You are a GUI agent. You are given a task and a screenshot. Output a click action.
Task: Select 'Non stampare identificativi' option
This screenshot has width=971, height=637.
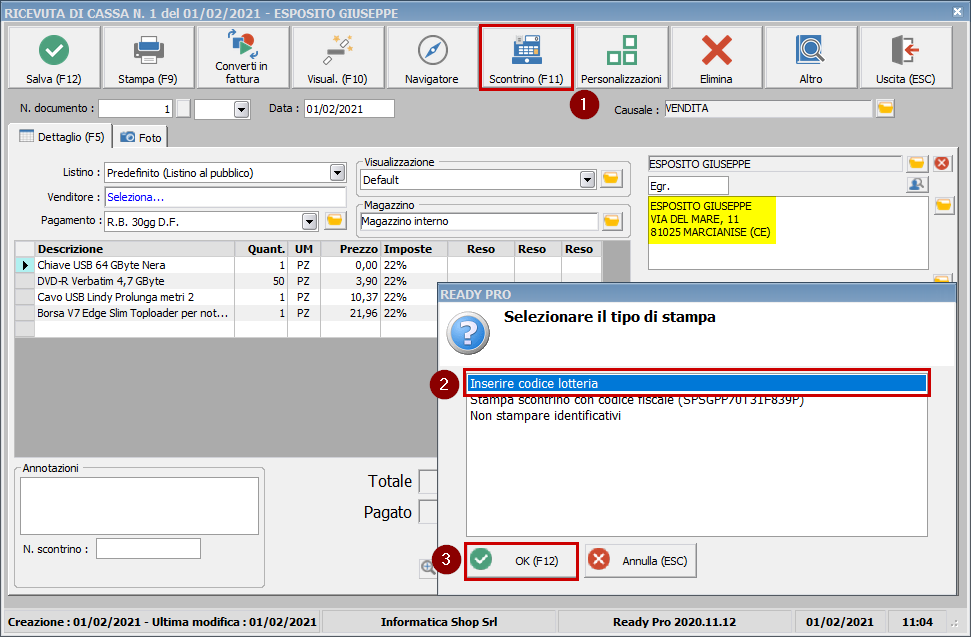pyautogui.click(x=545, y=416)
